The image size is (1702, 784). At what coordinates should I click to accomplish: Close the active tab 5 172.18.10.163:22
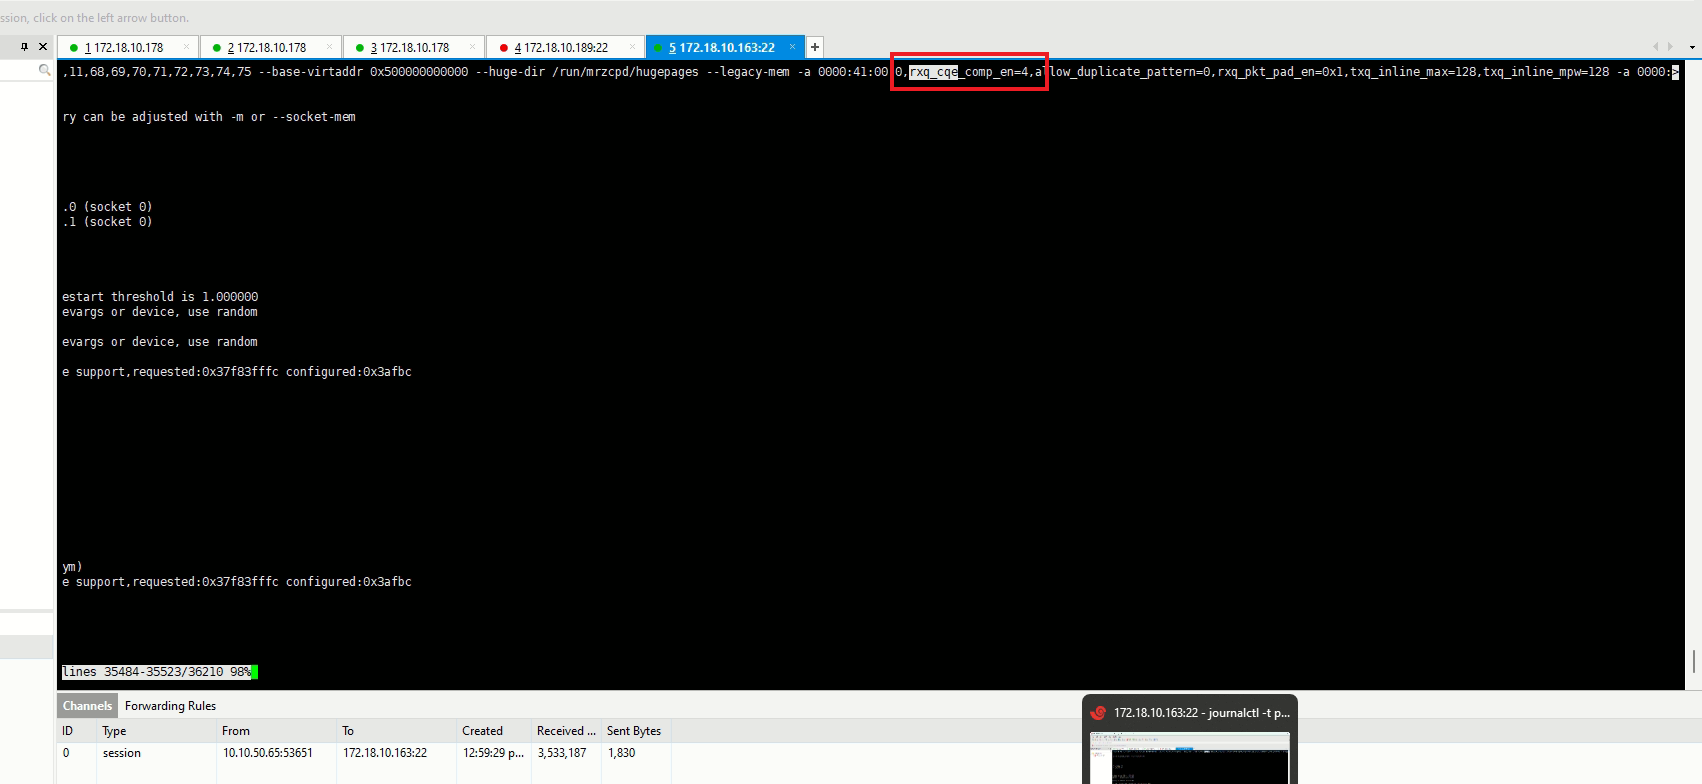pos(792,47)
